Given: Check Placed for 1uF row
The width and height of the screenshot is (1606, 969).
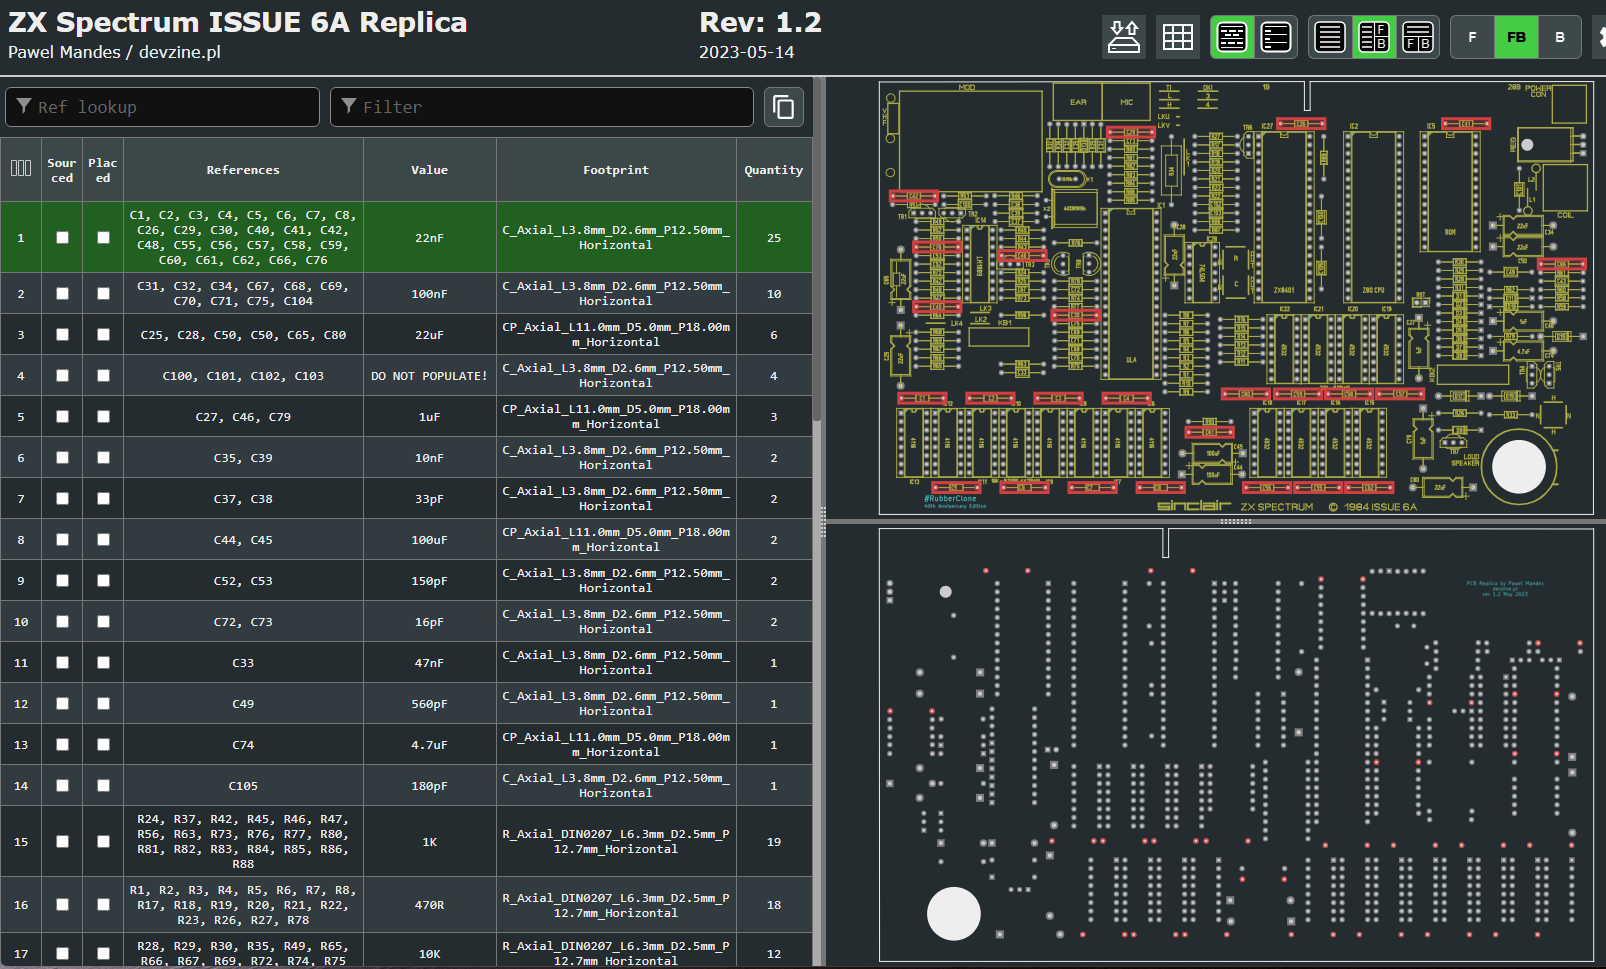Looking at the screenshot, I should click(x=103, y=416).
